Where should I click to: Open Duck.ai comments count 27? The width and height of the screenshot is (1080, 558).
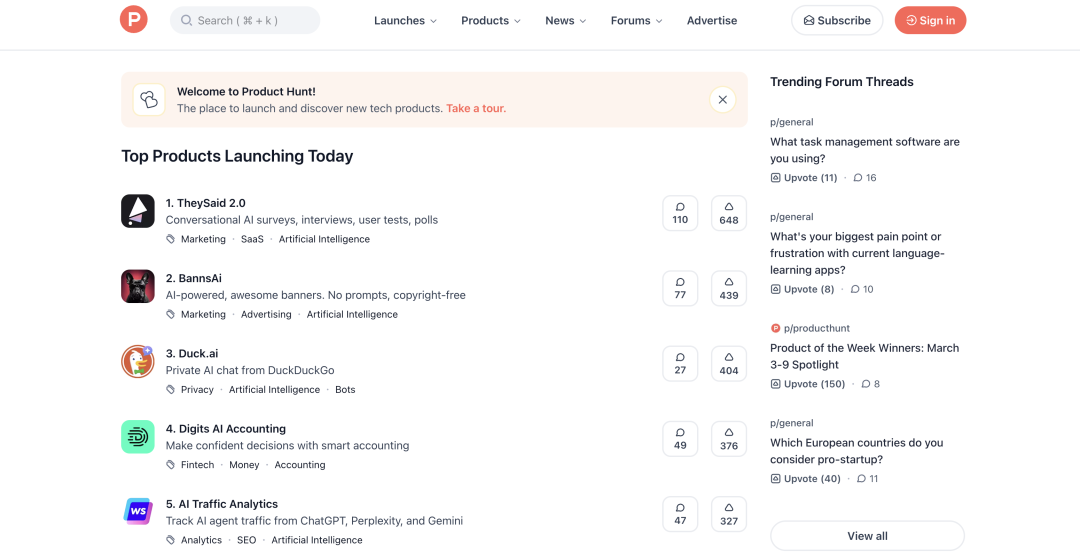pyautogui.click(x=680, y=363)
